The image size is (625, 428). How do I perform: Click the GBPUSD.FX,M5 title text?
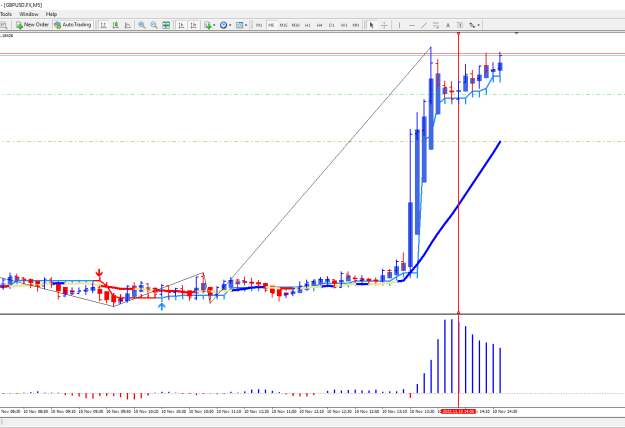(x=23, y=5)
